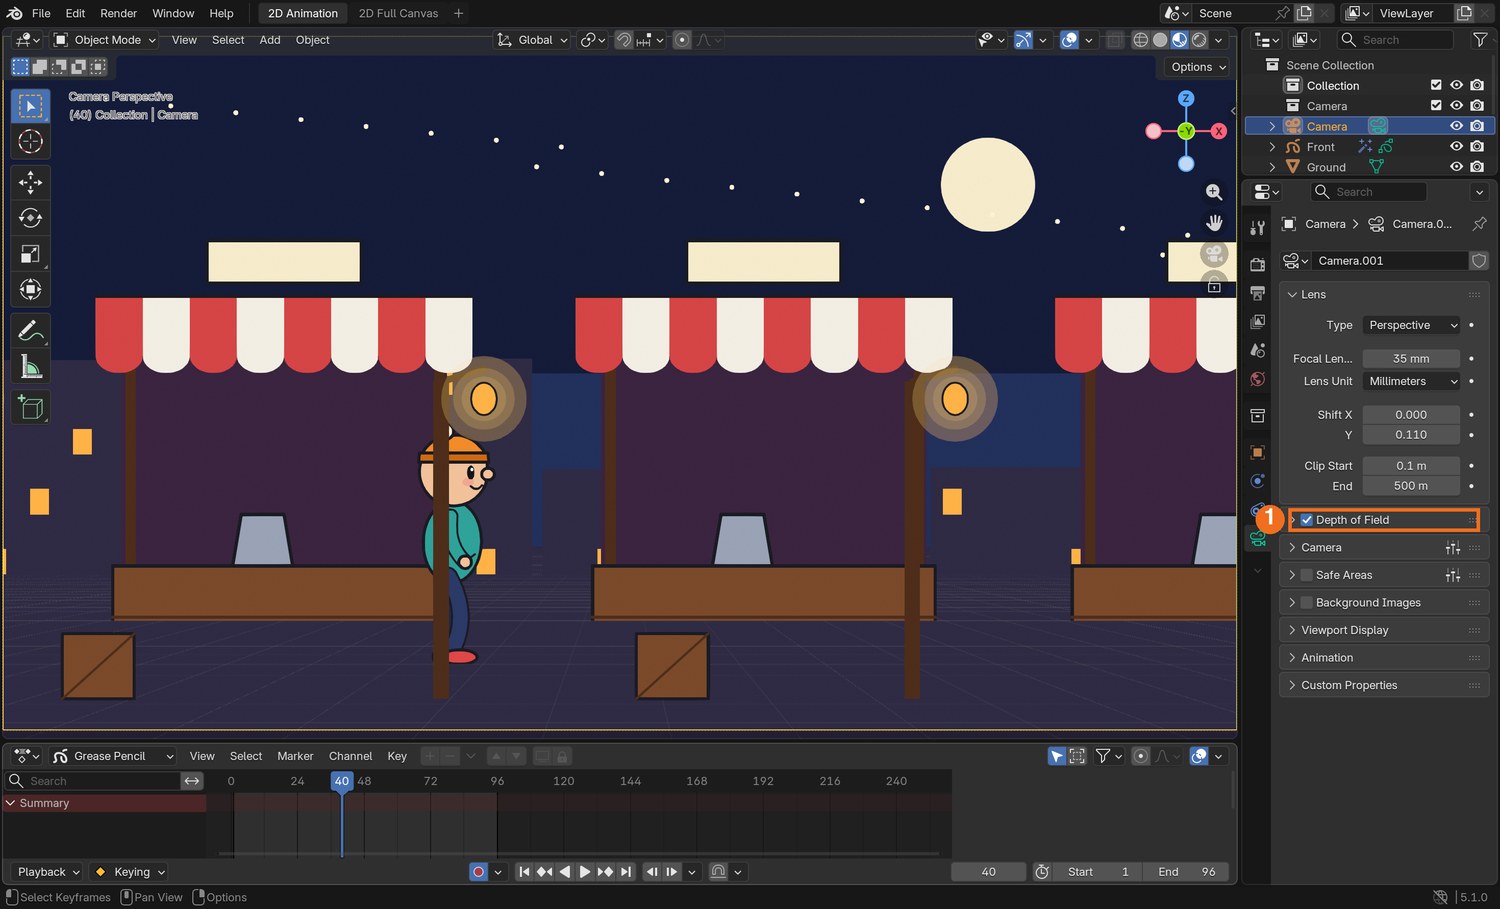
Task: Toggle the Collection exclude checkbox
Action: (1436, 86)
